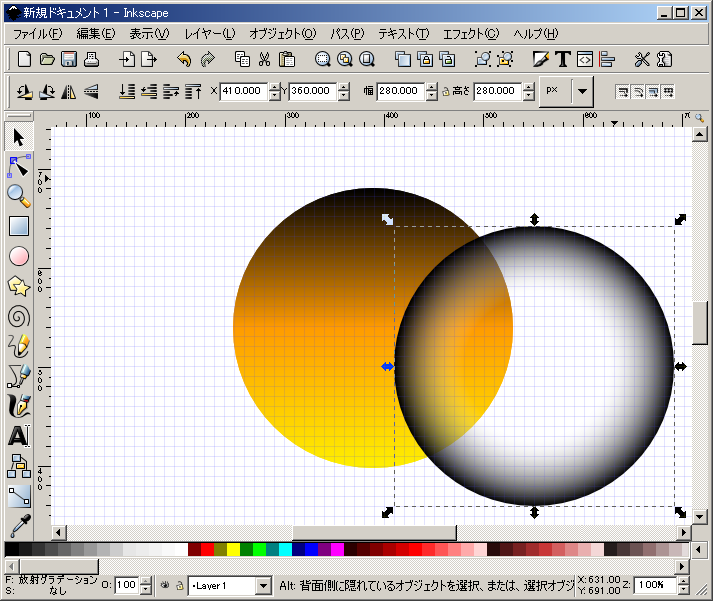Open the ヘルプ menu

pyautogui.click(x=536, y=34)
